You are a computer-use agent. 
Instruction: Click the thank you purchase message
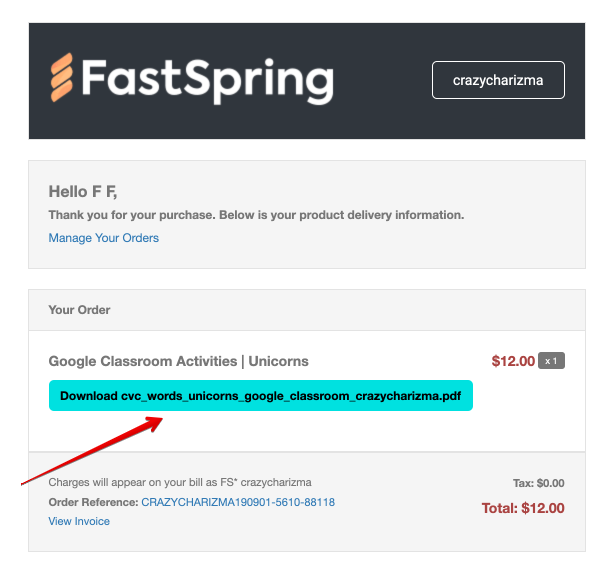pyautogui.click(x=256, y=215)
